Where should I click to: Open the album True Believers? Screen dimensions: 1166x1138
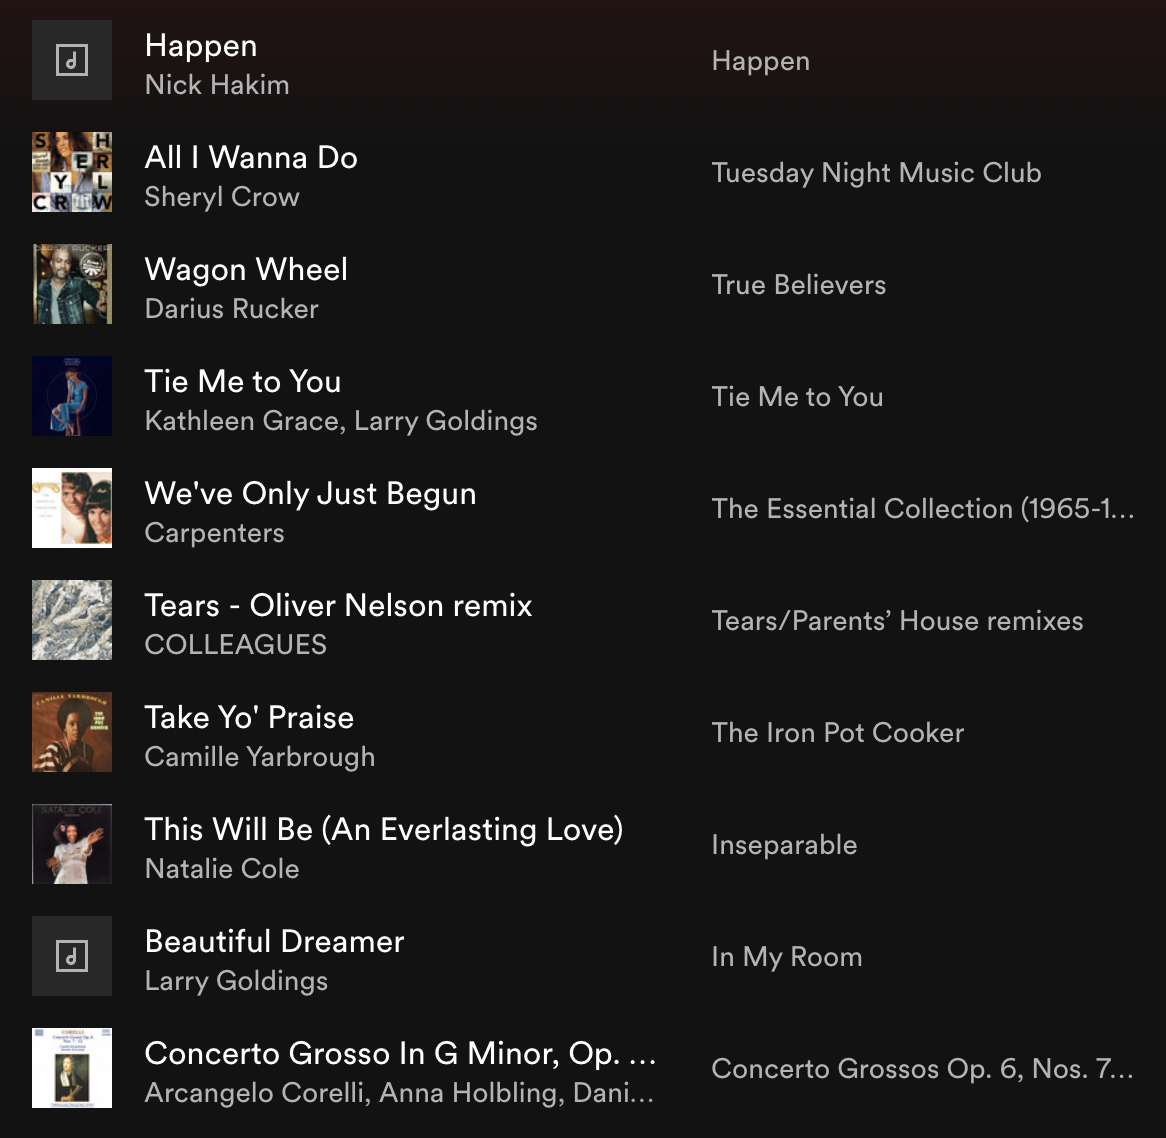799,285
